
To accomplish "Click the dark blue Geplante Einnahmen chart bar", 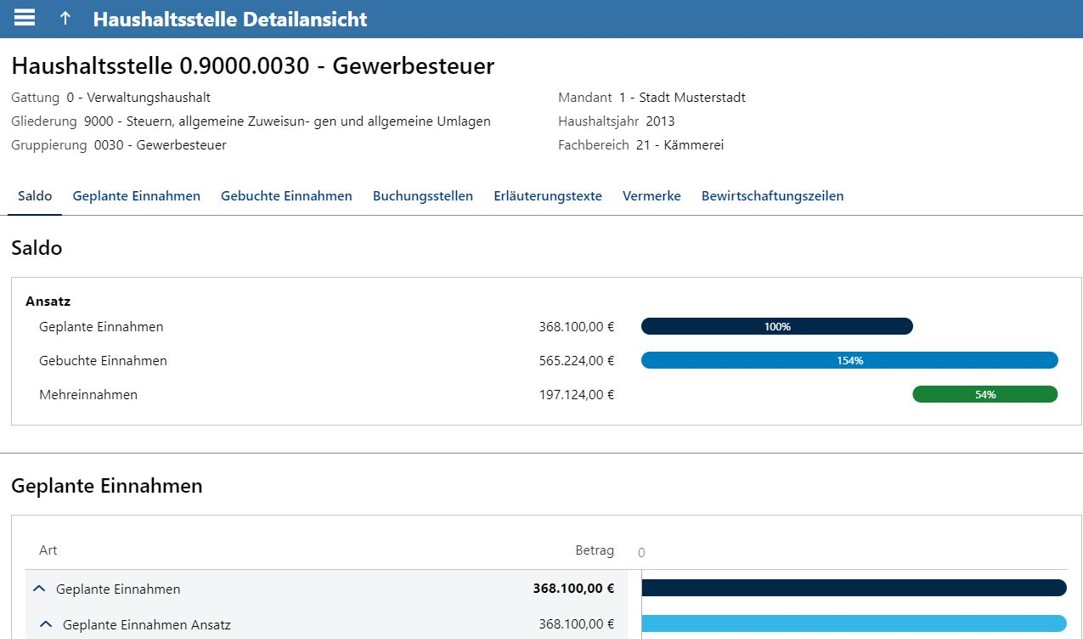I will coord(853,588).
